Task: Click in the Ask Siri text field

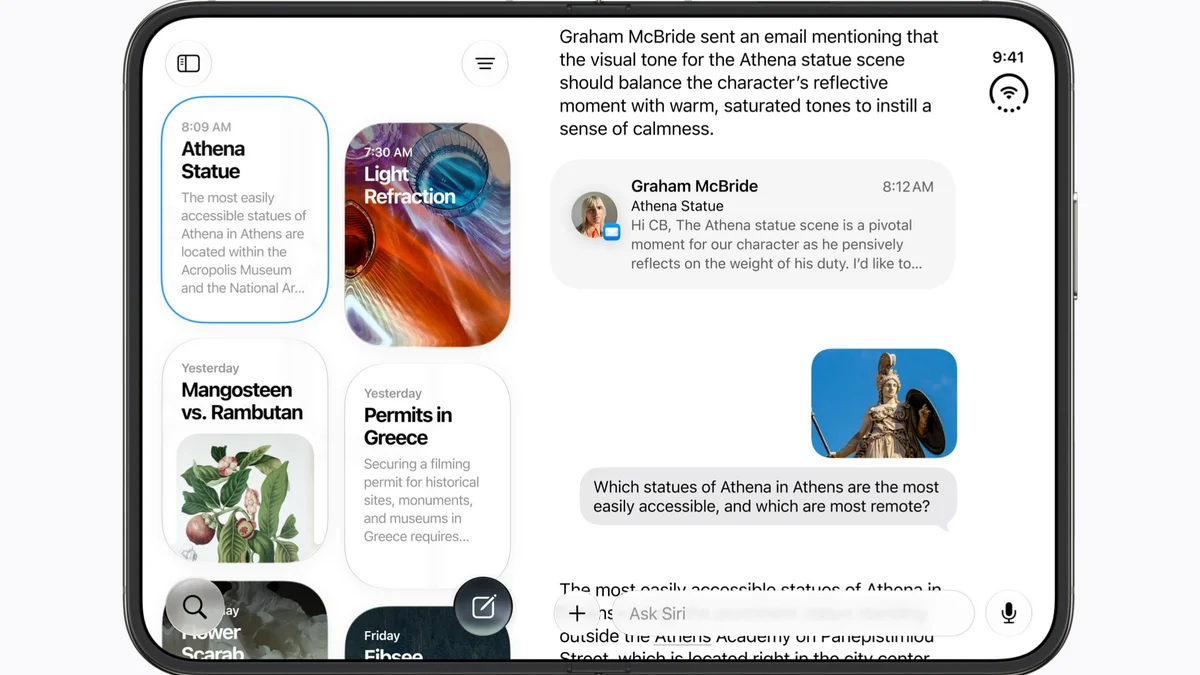Action: (x=790, y=613)
